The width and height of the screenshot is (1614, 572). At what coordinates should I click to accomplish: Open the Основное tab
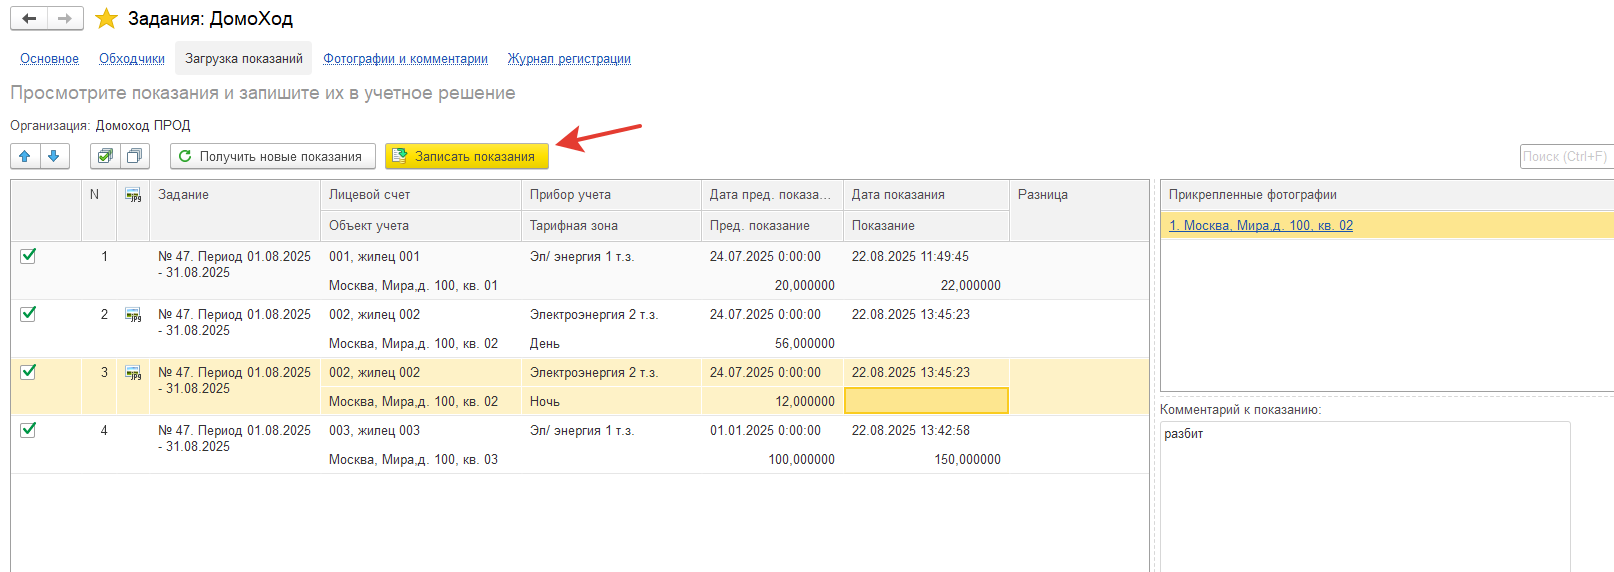49,59
